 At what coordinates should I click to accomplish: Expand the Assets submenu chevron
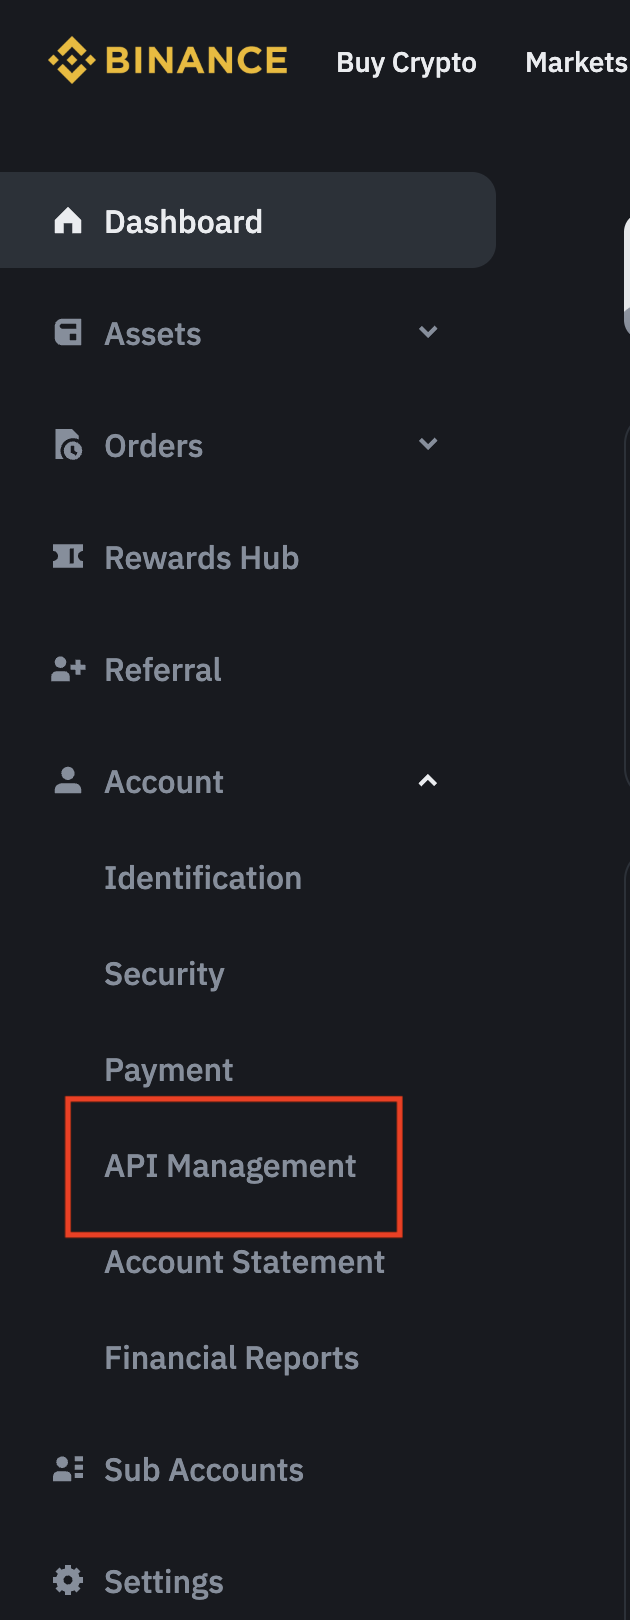click(x=428, y=332)
